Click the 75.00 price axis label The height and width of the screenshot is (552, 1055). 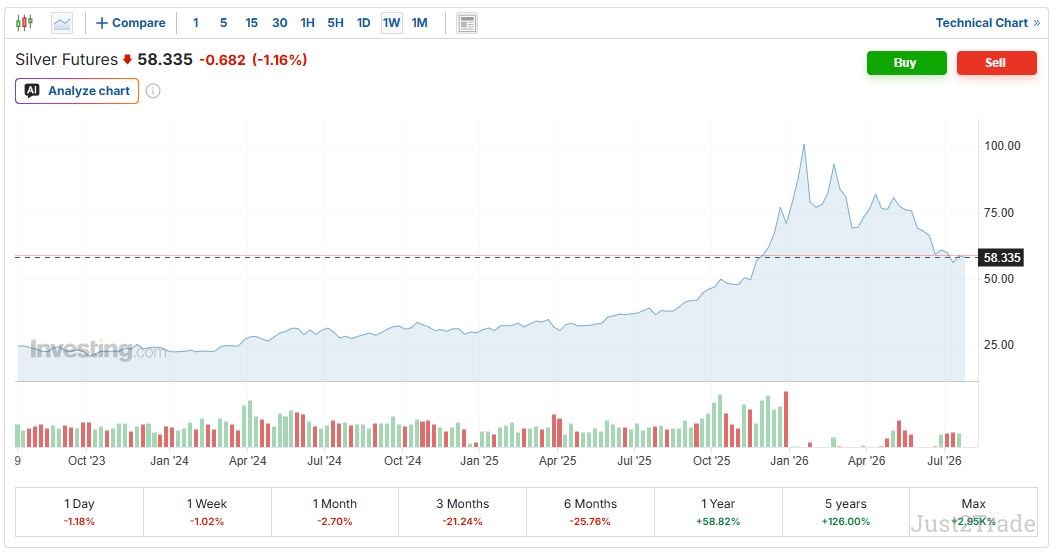(998, 213)
